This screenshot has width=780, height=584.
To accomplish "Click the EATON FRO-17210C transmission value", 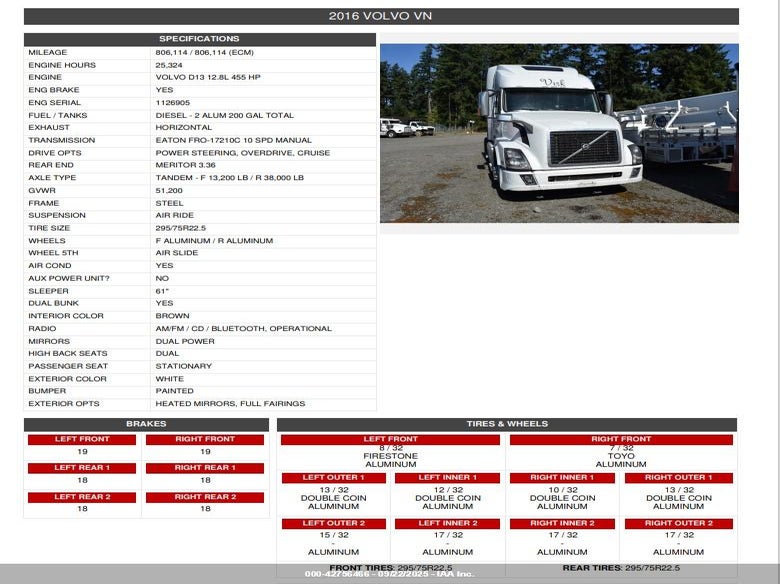I will coord(233,140).
